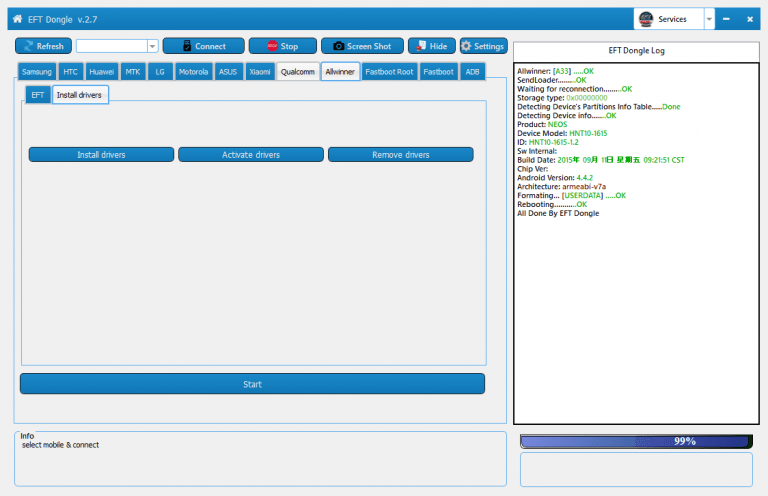Open Settings with the gear button

(483, 46)
